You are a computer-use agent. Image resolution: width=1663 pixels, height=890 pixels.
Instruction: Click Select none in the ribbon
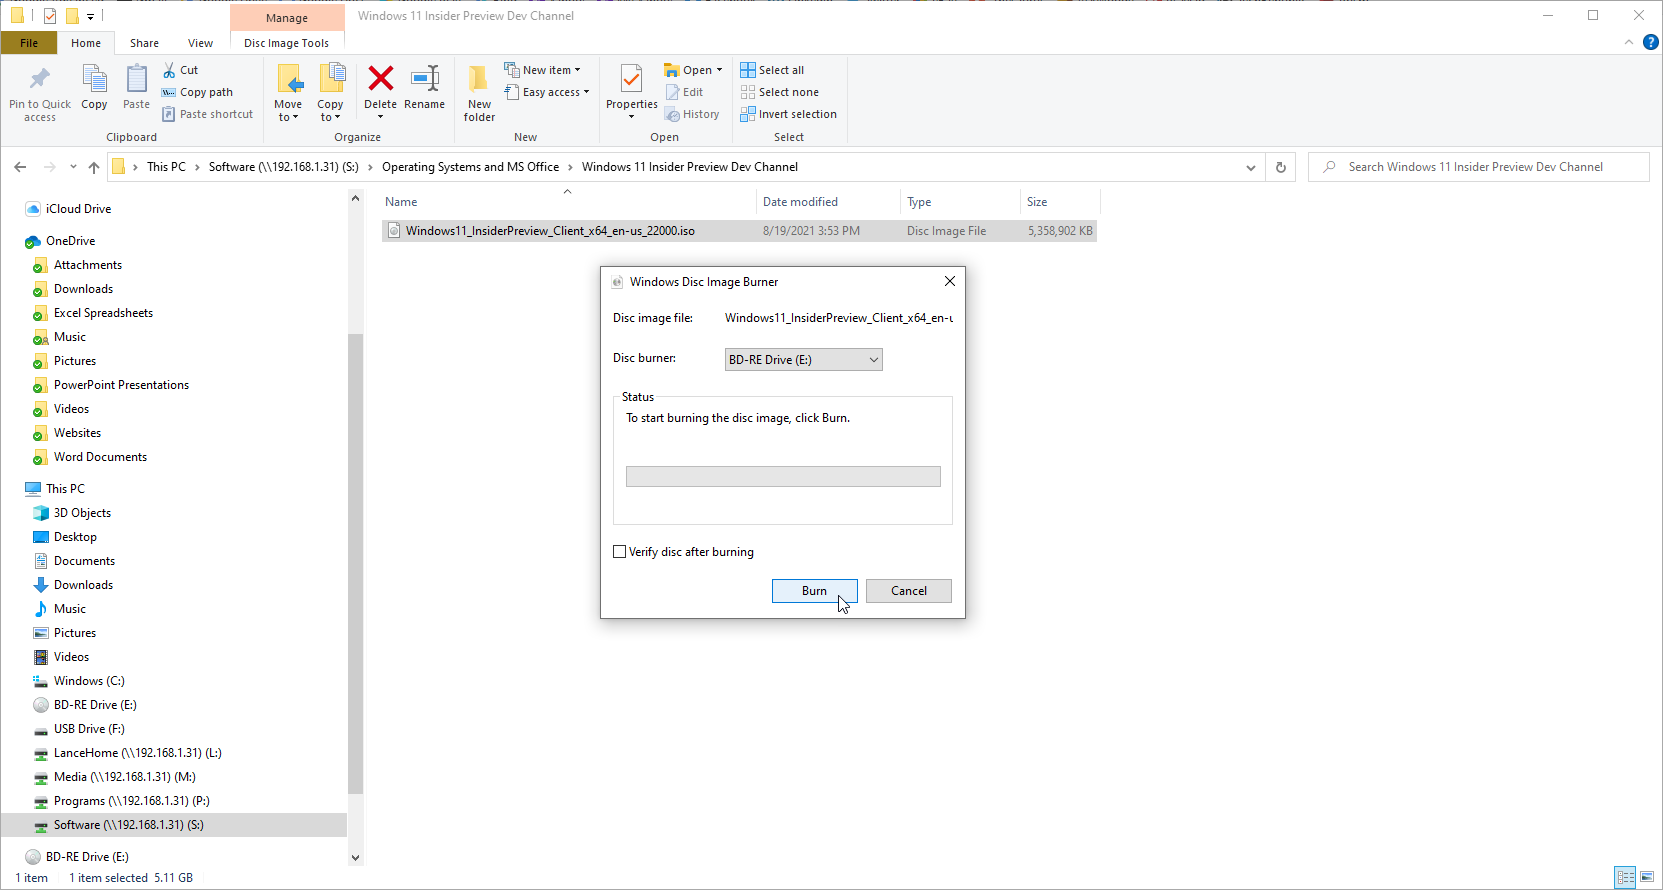tap(780, 92)
